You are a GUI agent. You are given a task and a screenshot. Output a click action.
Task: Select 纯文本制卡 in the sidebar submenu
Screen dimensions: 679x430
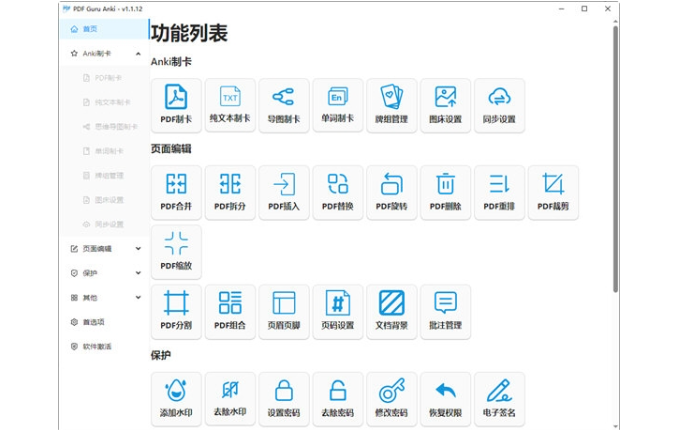(x=104, y=102)
